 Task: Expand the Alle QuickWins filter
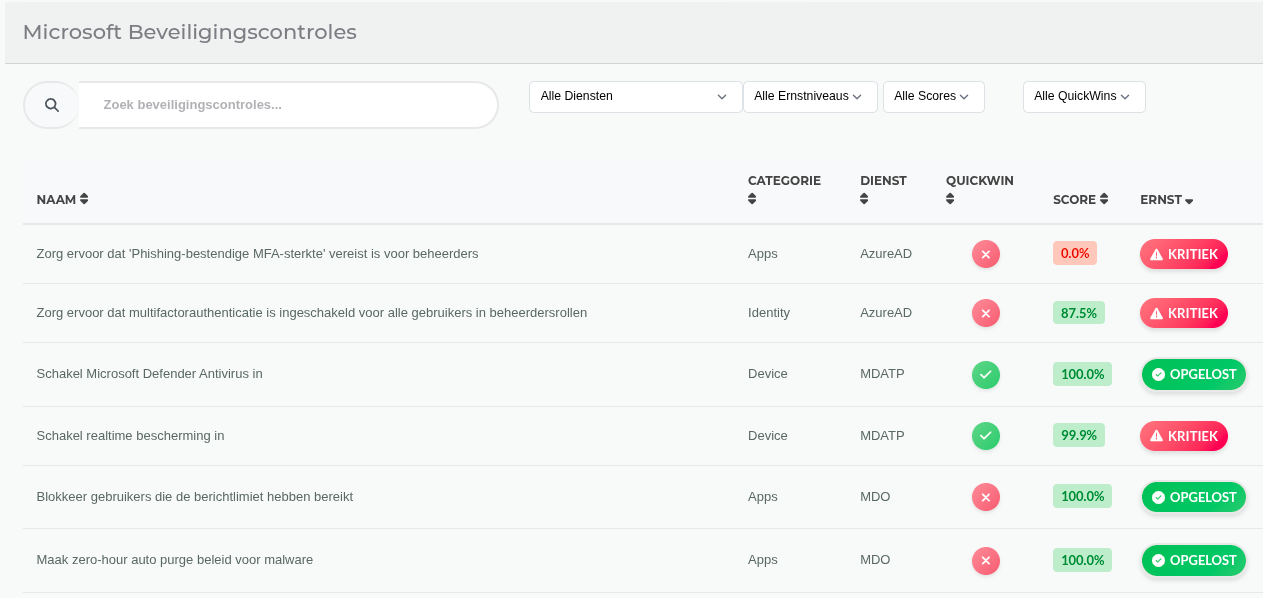(x=1083, y=97)
